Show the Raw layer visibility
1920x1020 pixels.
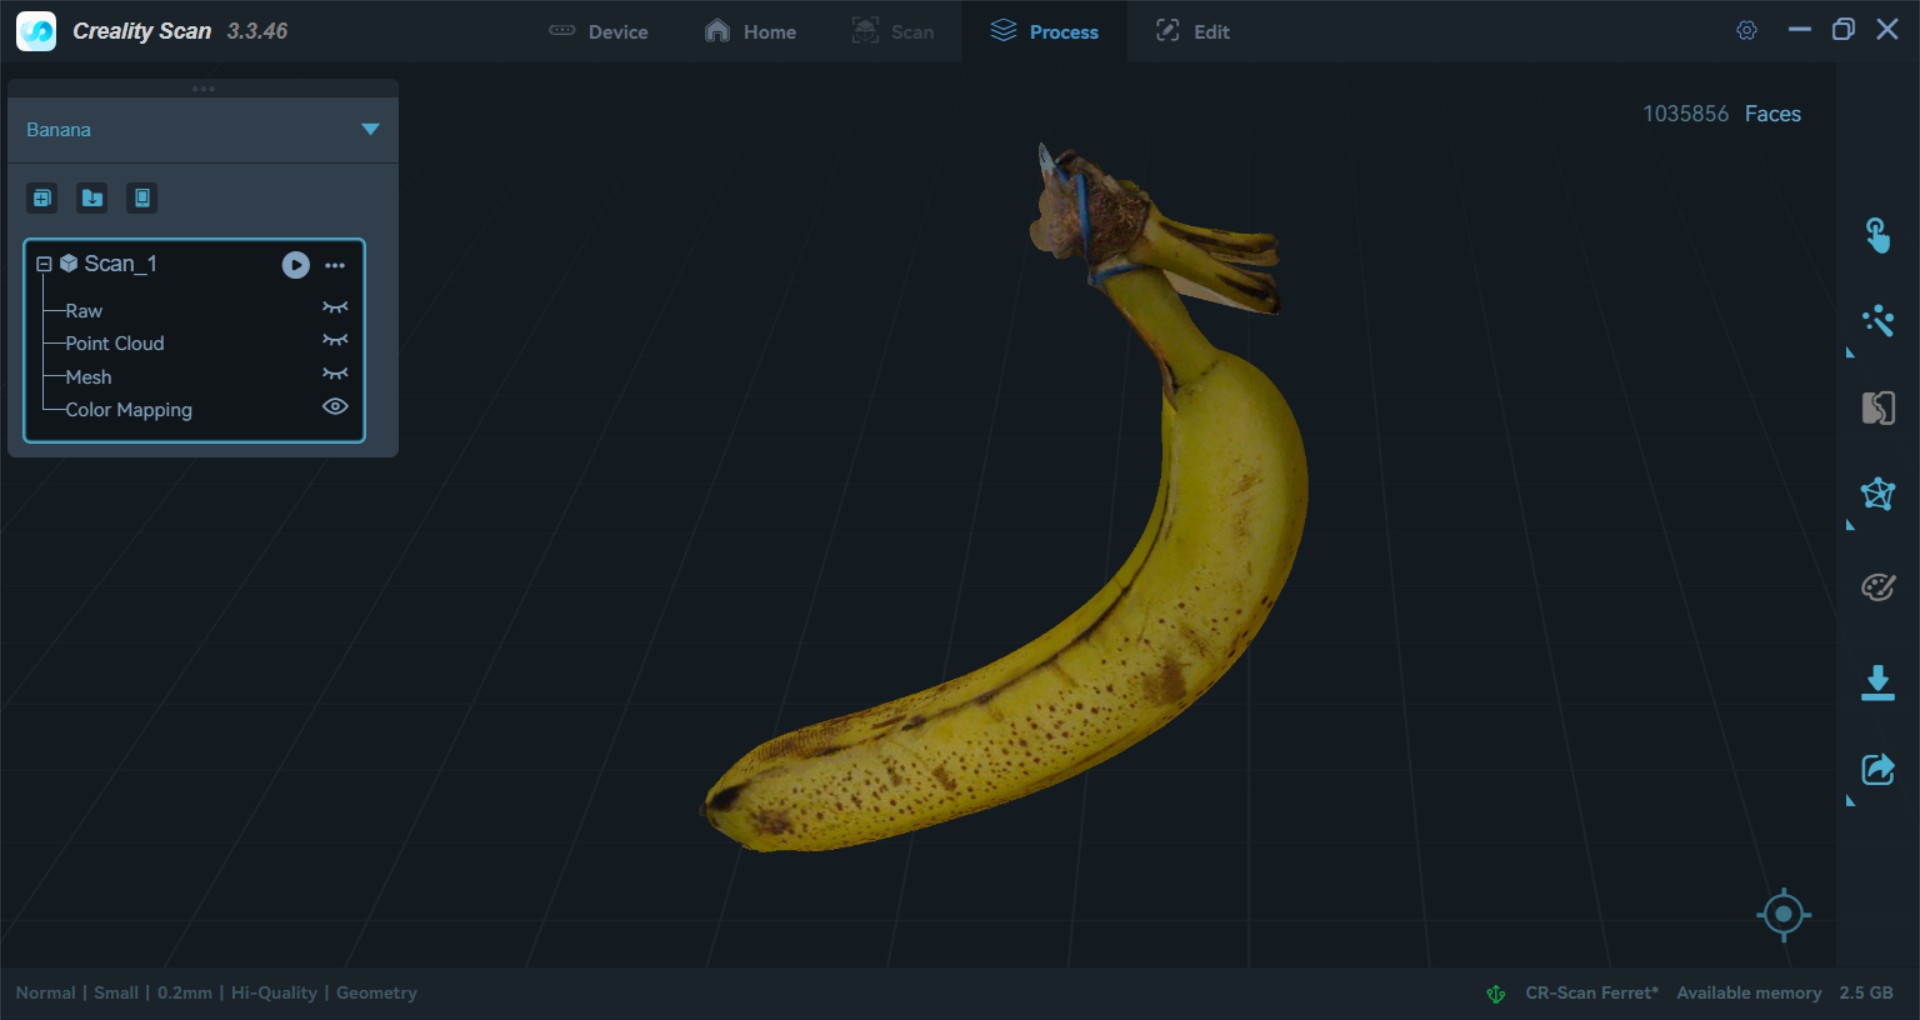335,307
